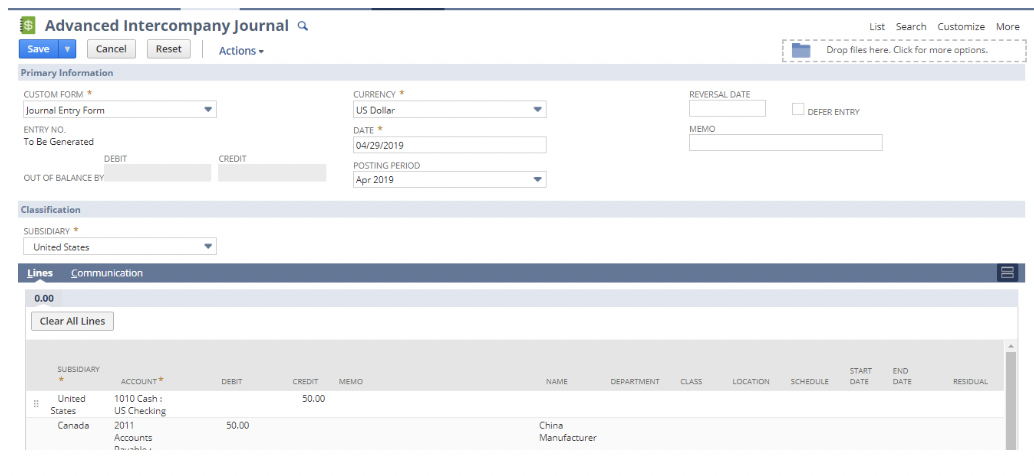
Task: Open the Posting Period dropdown
Action: (537, 180)
